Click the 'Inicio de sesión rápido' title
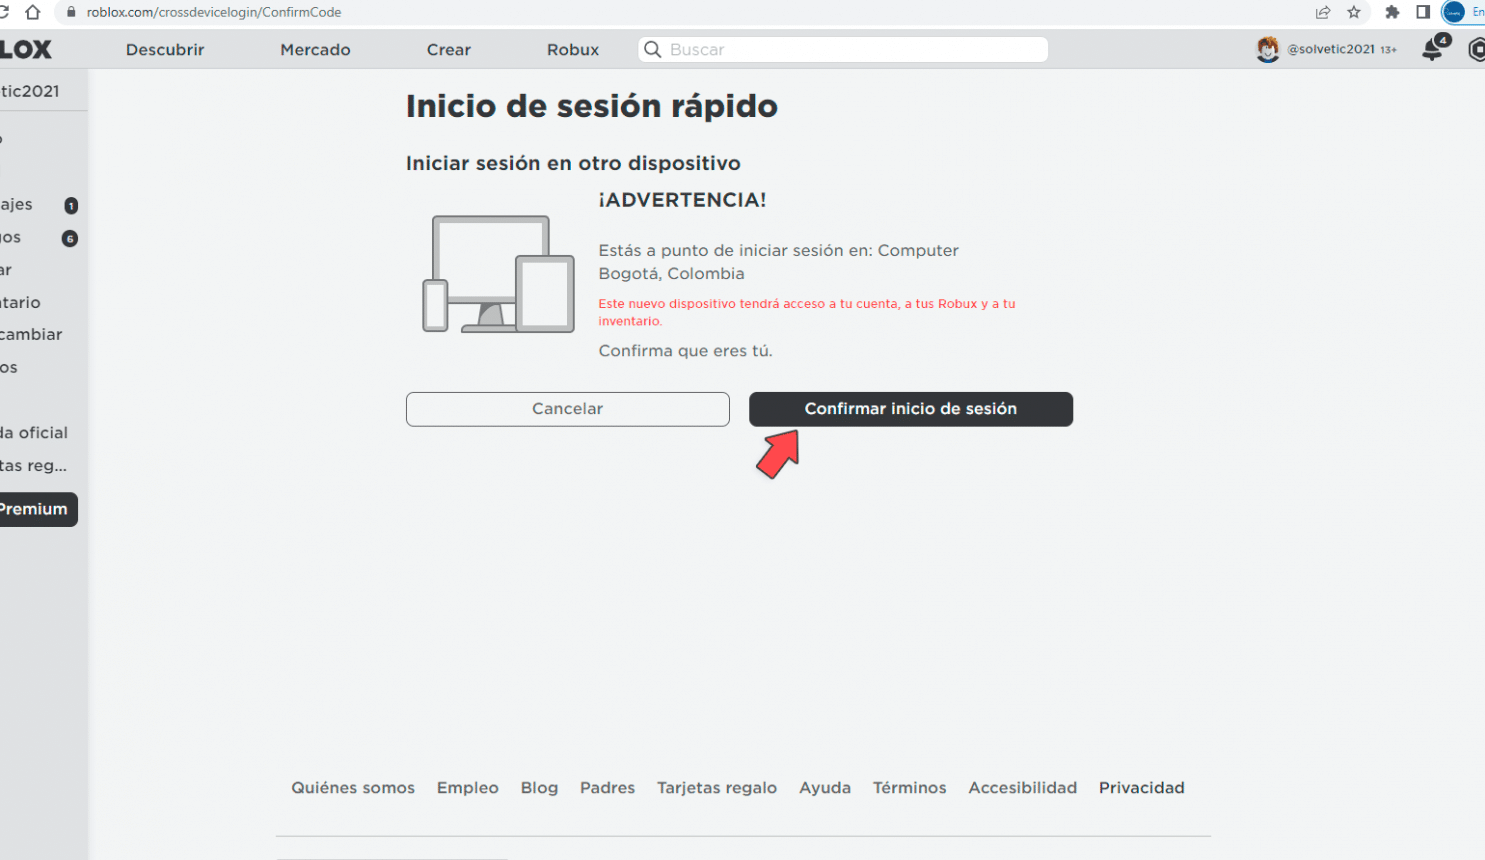Image resolution: width=1485 pixels, height=860 pixels. tap(592, 106)
